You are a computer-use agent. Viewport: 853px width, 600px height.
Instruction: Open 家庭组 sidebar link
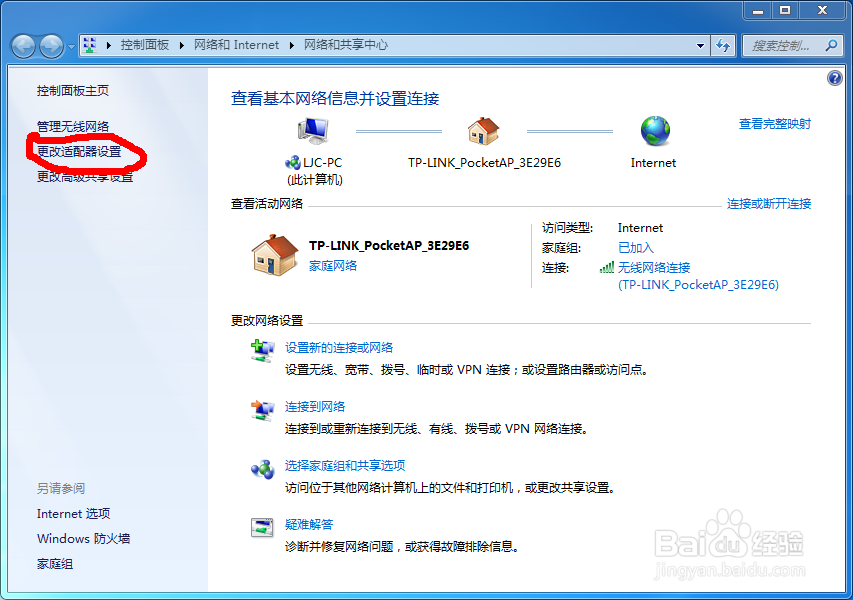[55, 564]
